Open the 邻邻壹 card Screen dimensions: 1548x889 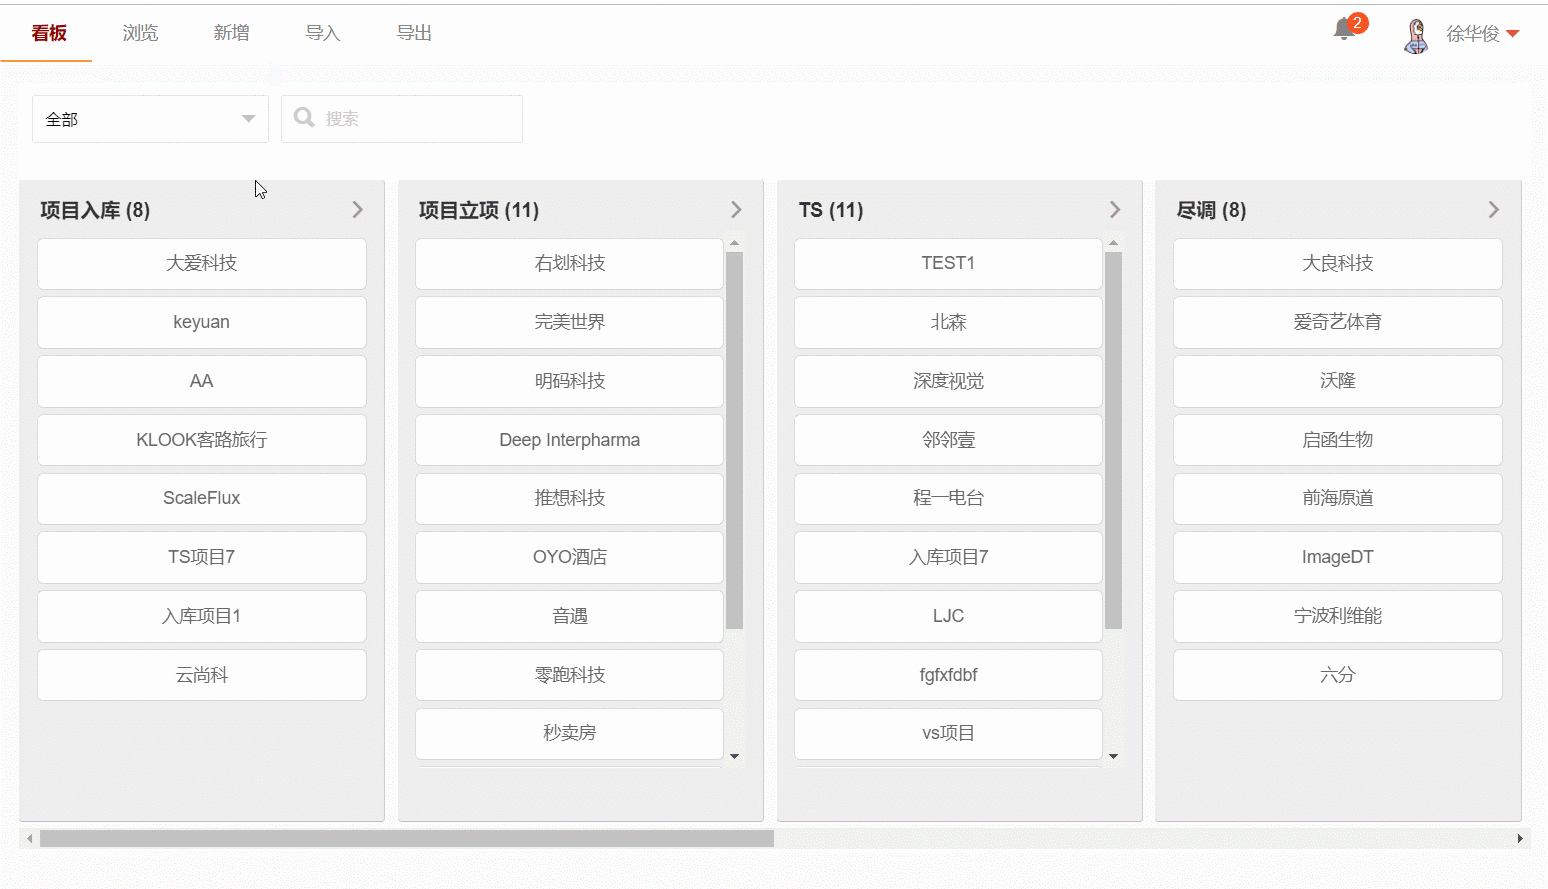click(948, 440)
